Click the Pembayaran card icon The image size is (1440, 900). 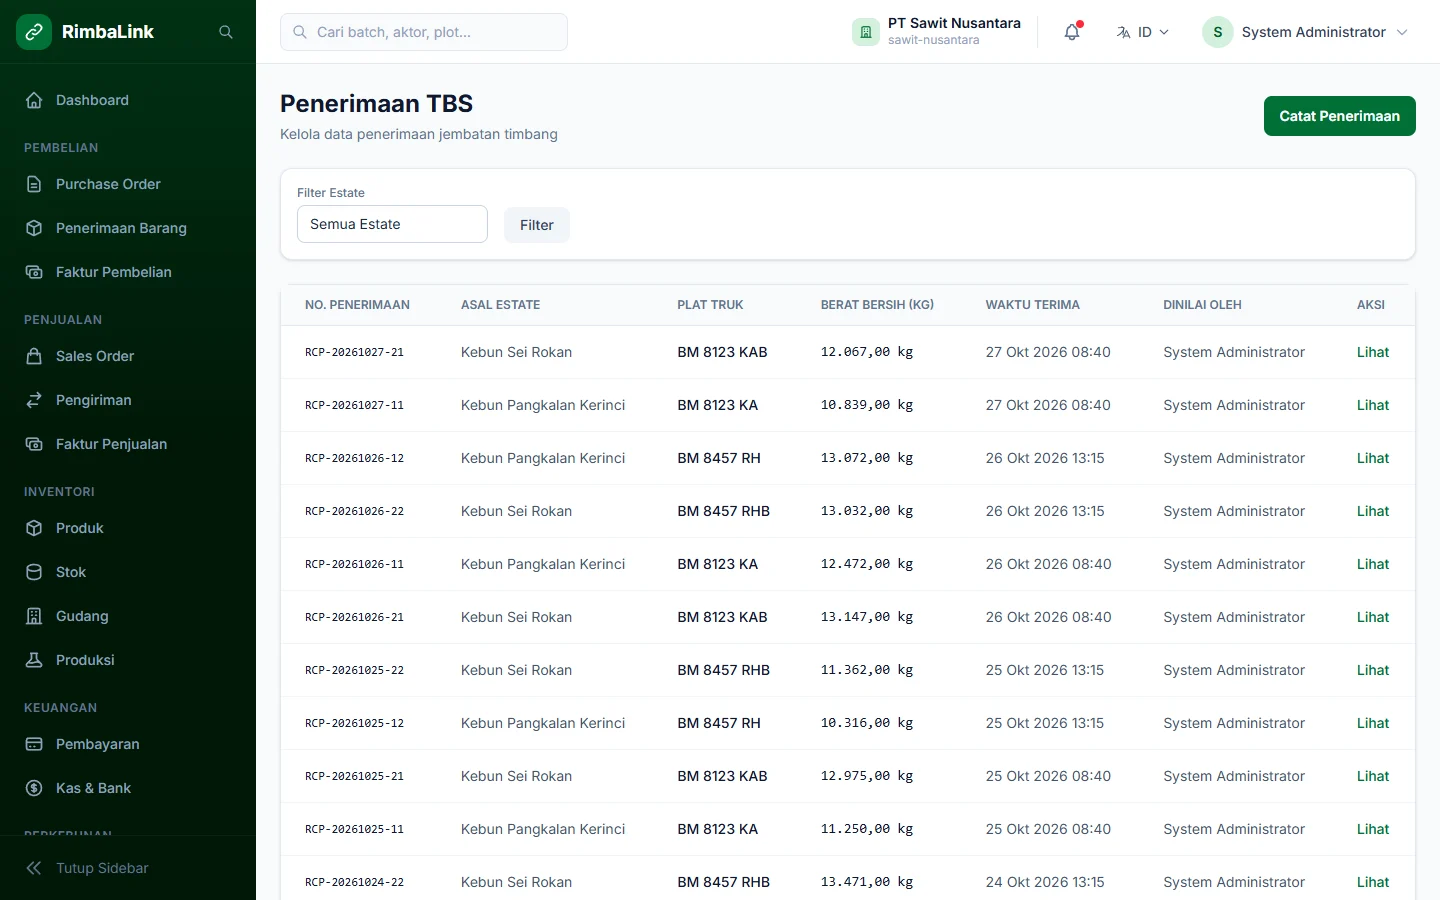[34, 744]
